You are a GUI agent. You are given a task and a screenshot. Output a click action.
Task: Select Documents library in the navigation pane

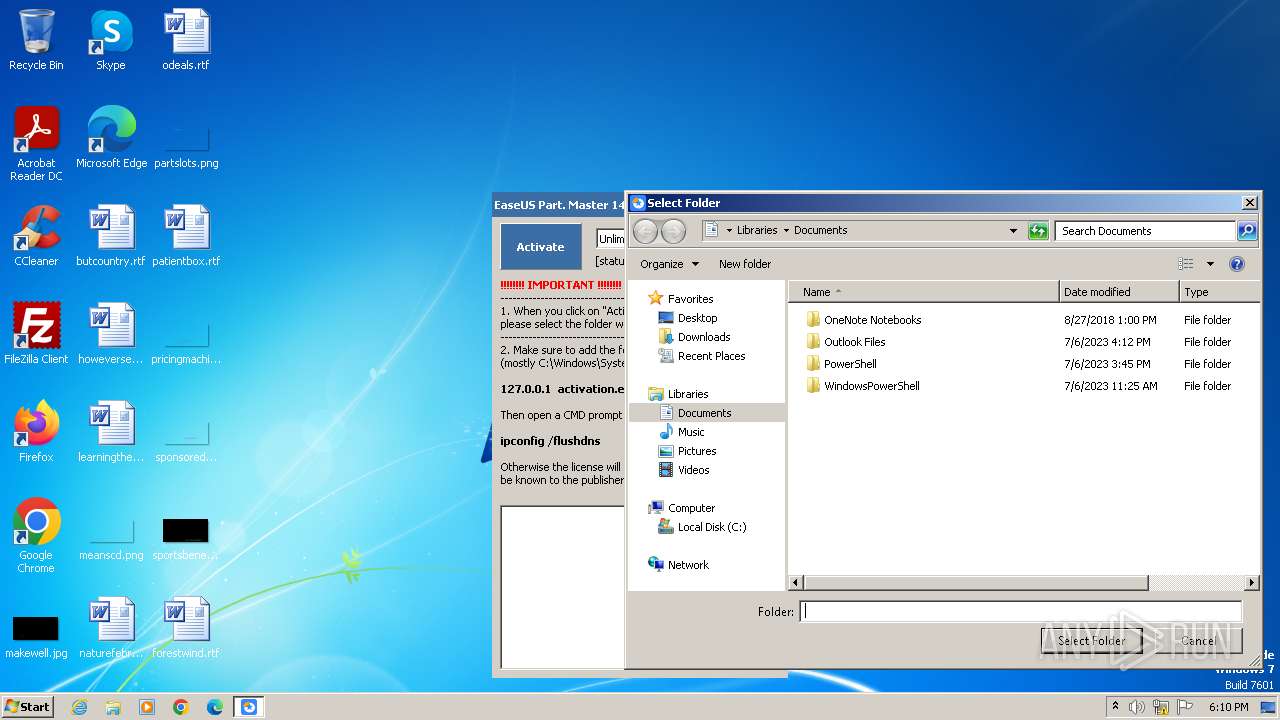pos(704,413)
